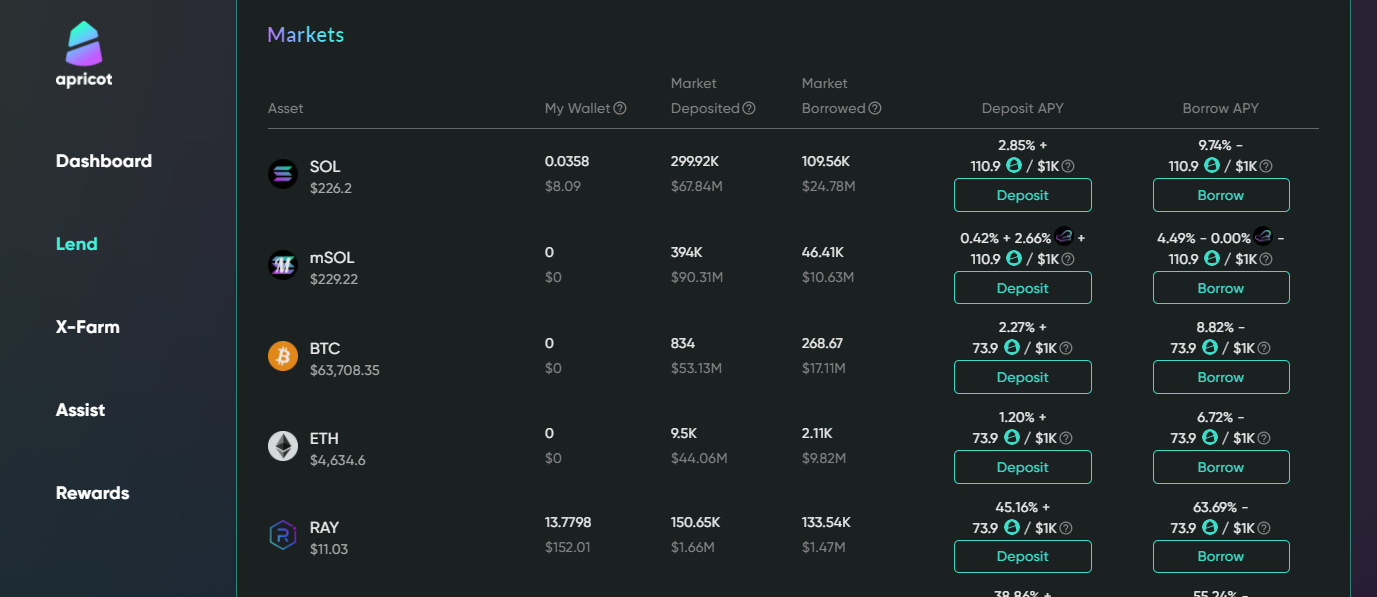Viewport: 1377px width, 597px height.
Task: Click the mSOL token icon
Action: [x=283, y=265]
